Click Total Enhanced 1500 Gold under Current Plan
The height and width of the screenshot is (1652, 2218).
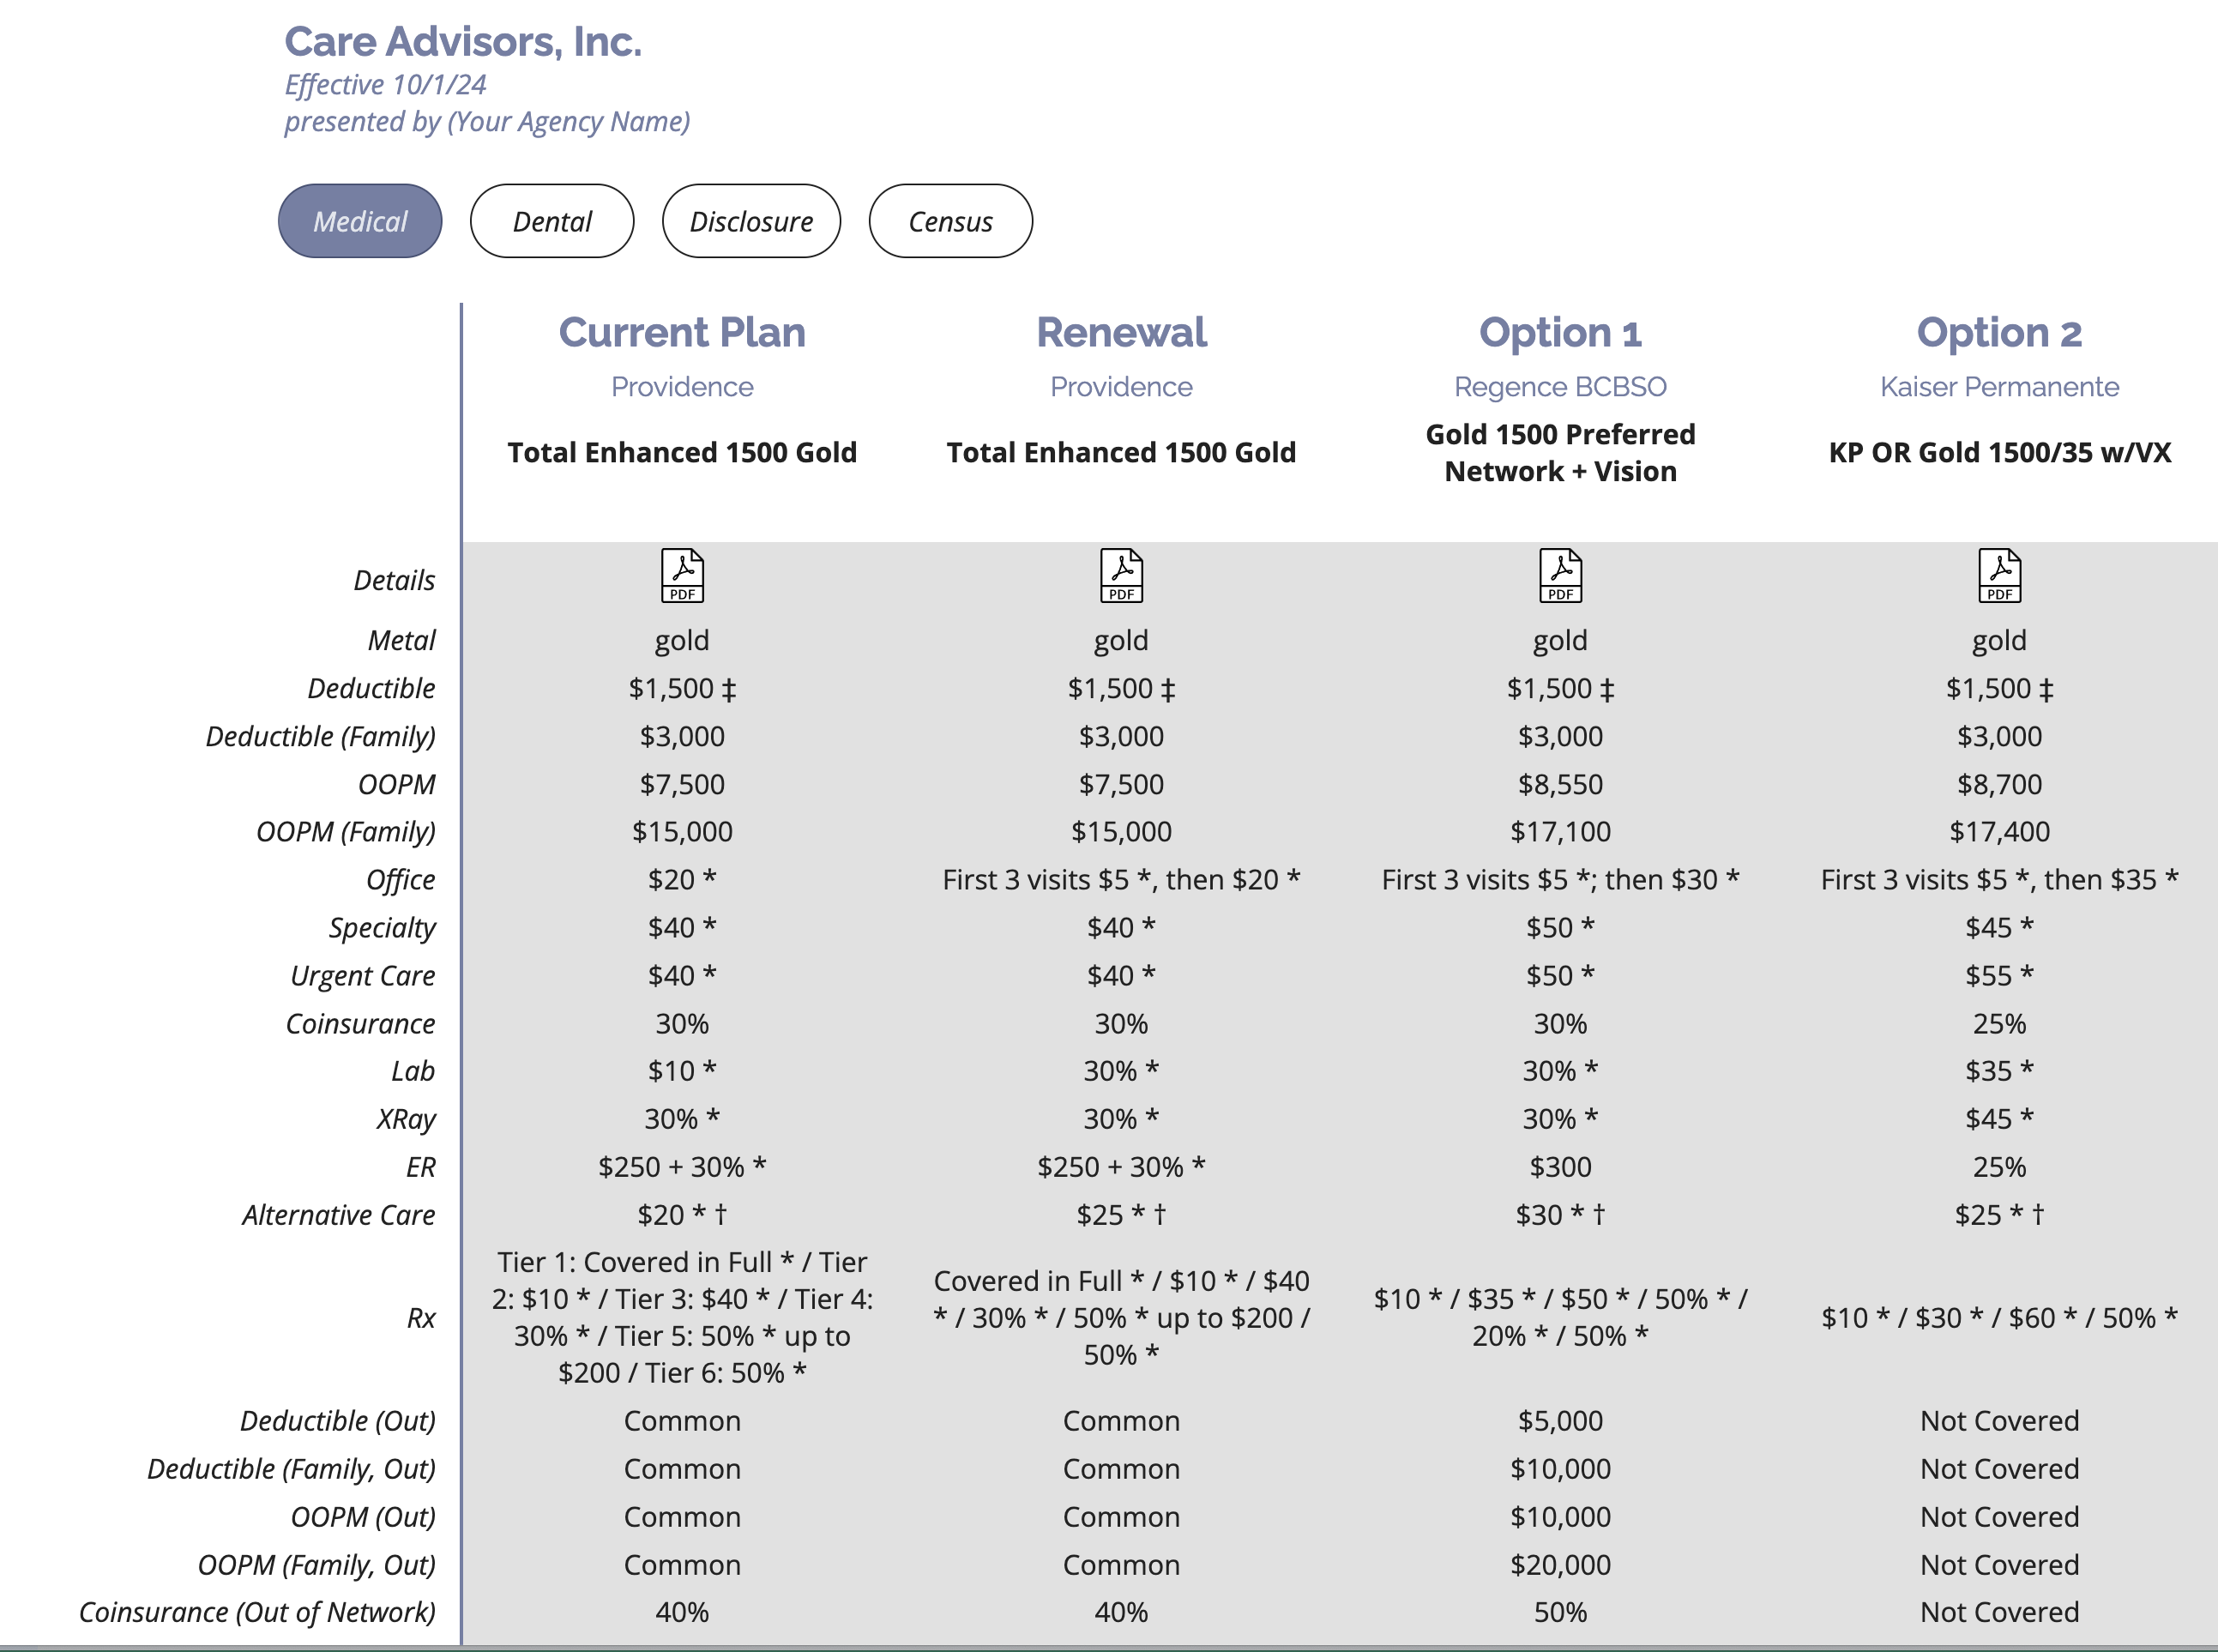[x=682, y=453]
